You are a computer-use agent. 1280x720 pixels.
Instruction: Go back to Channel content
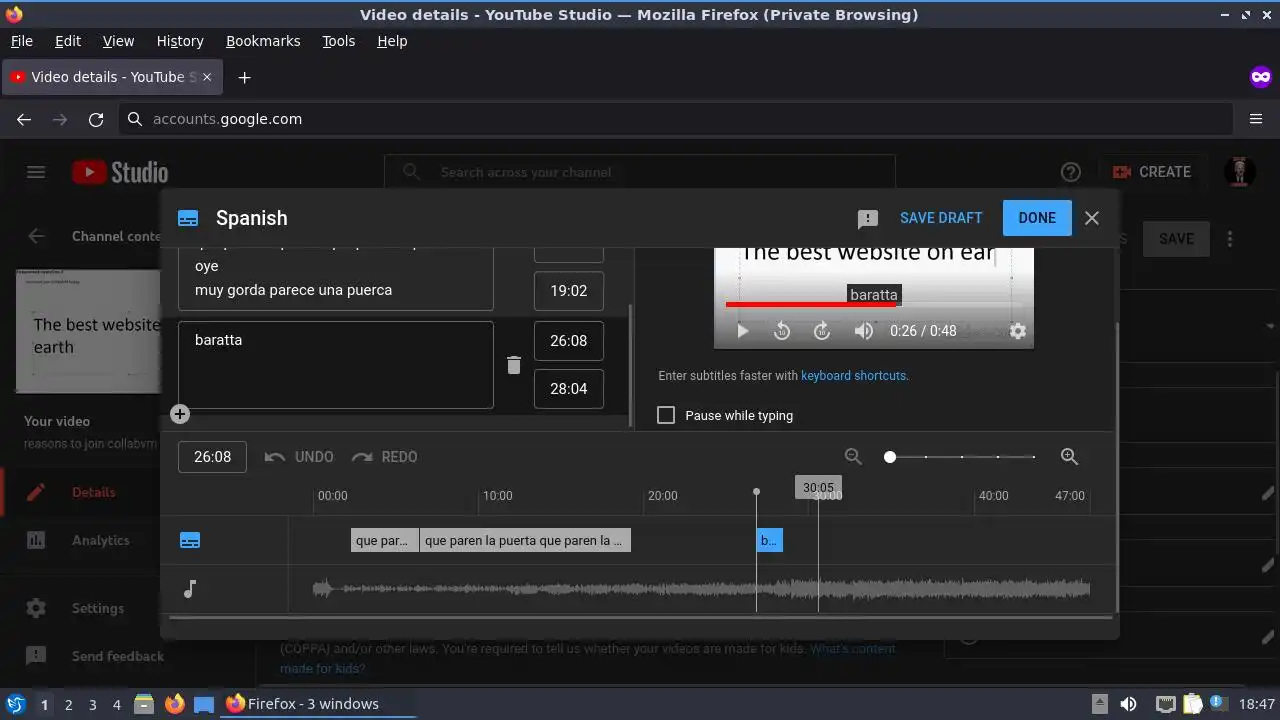coord(36,236)
